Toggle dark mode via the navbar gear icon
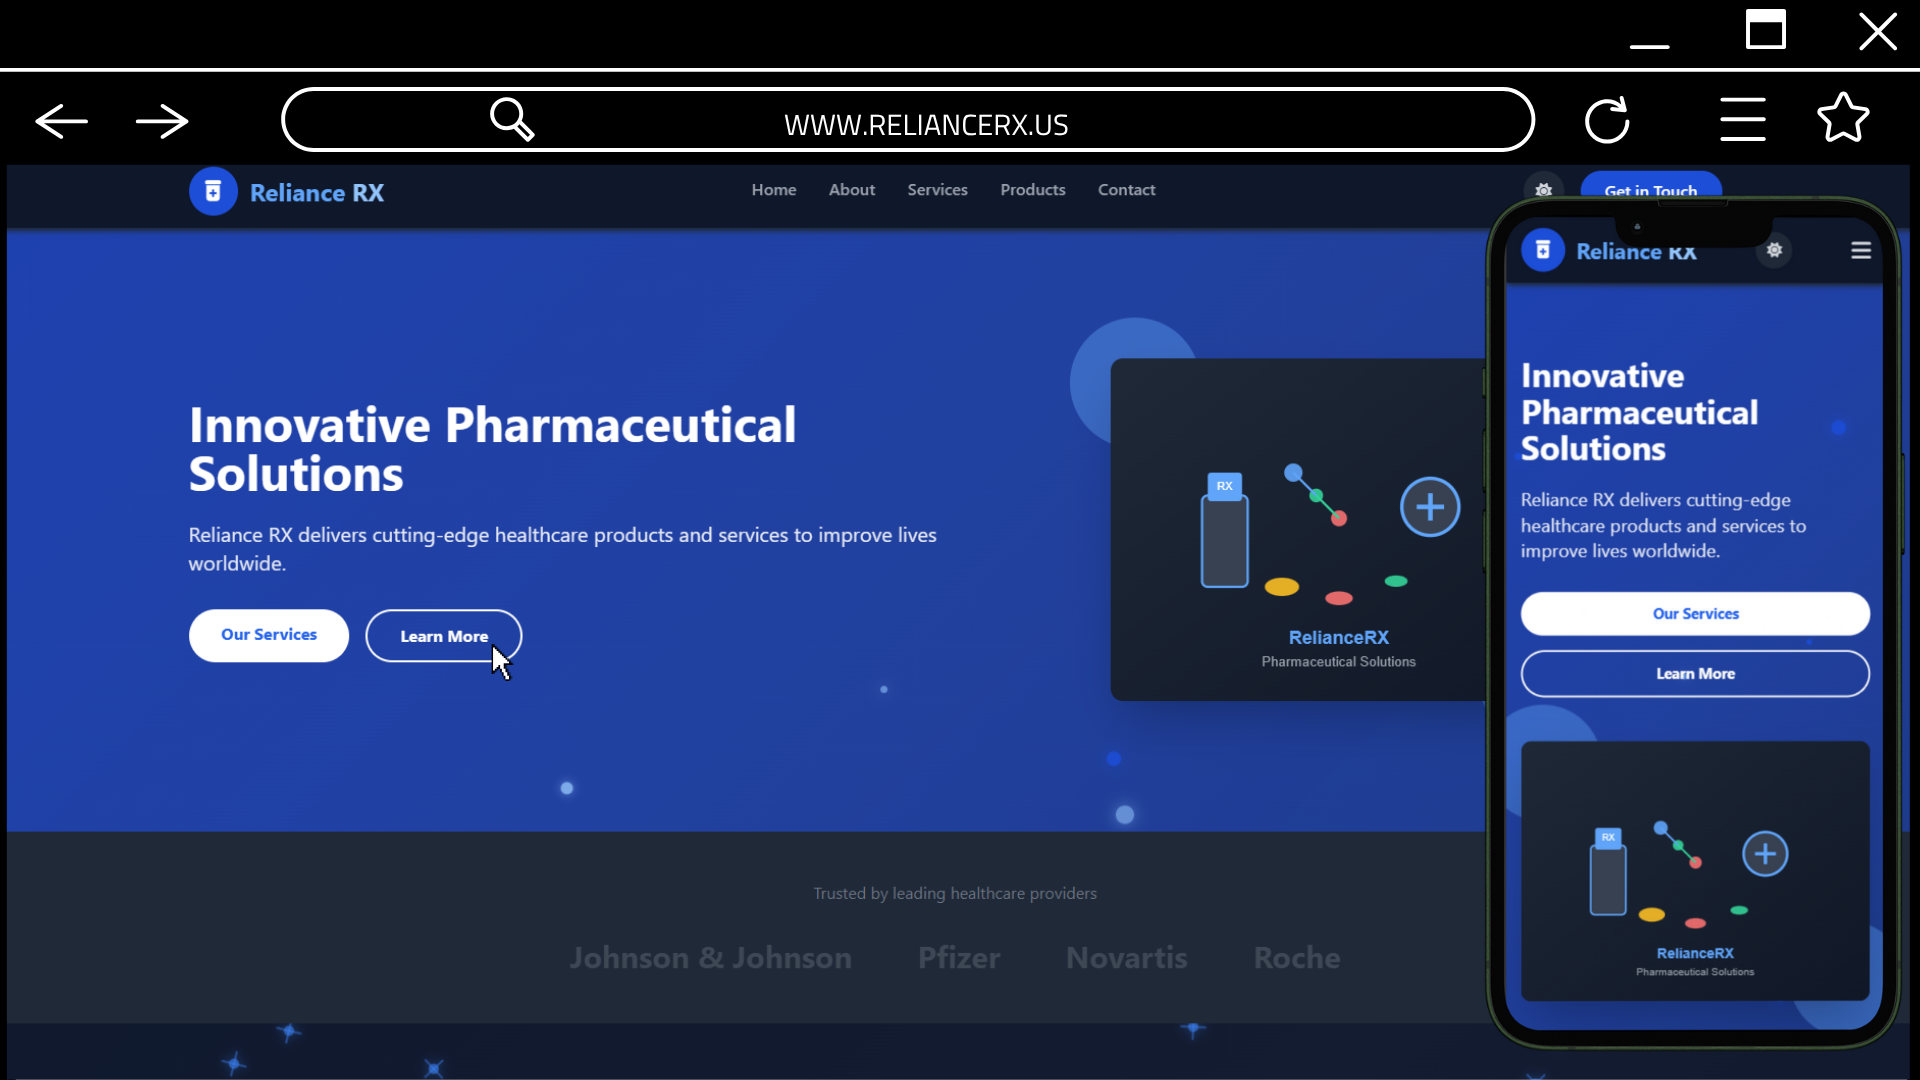The height and width of the screenshot is (1080, 1920). pyautogui.click(x=1543, y=190)
